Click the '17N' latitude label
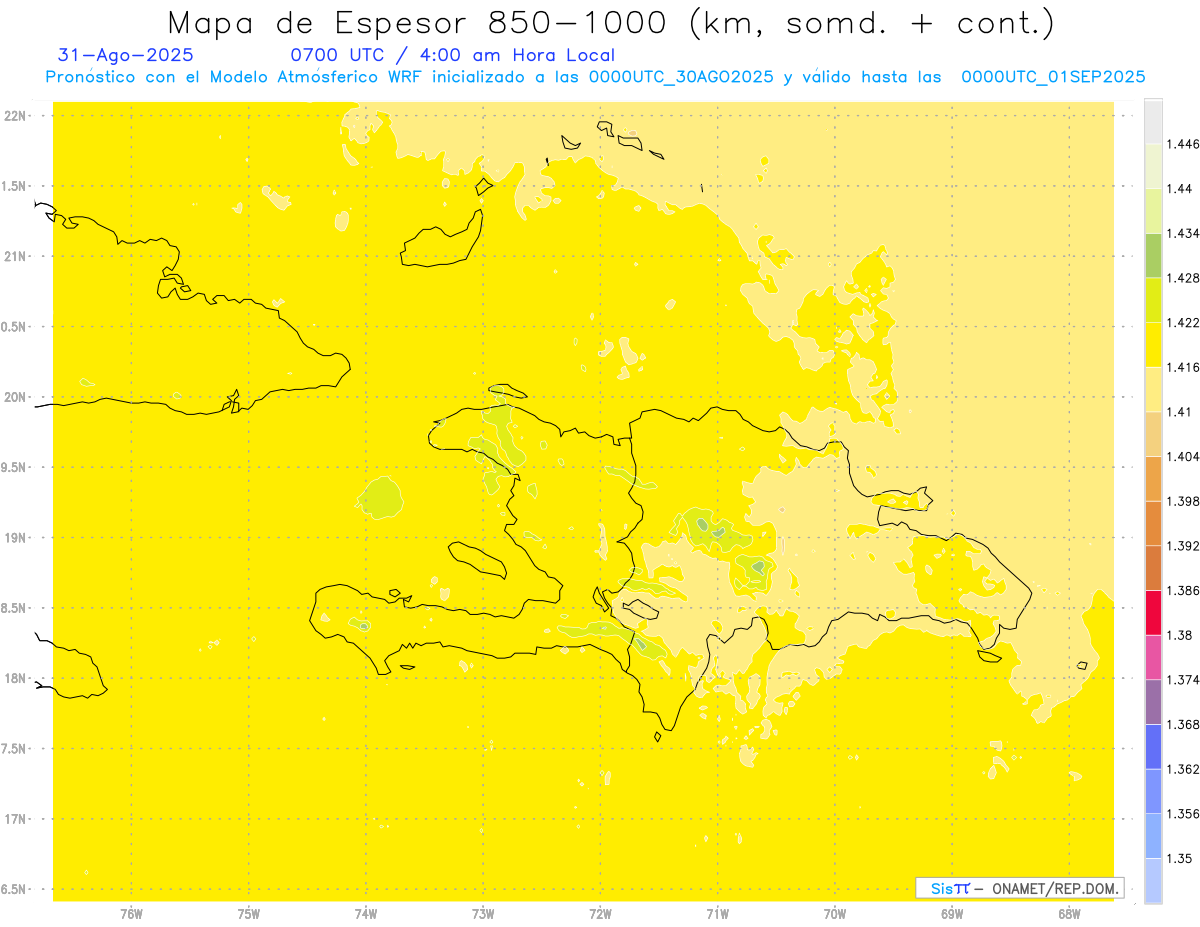1200x927 pixels. click(x=16, y=819)
